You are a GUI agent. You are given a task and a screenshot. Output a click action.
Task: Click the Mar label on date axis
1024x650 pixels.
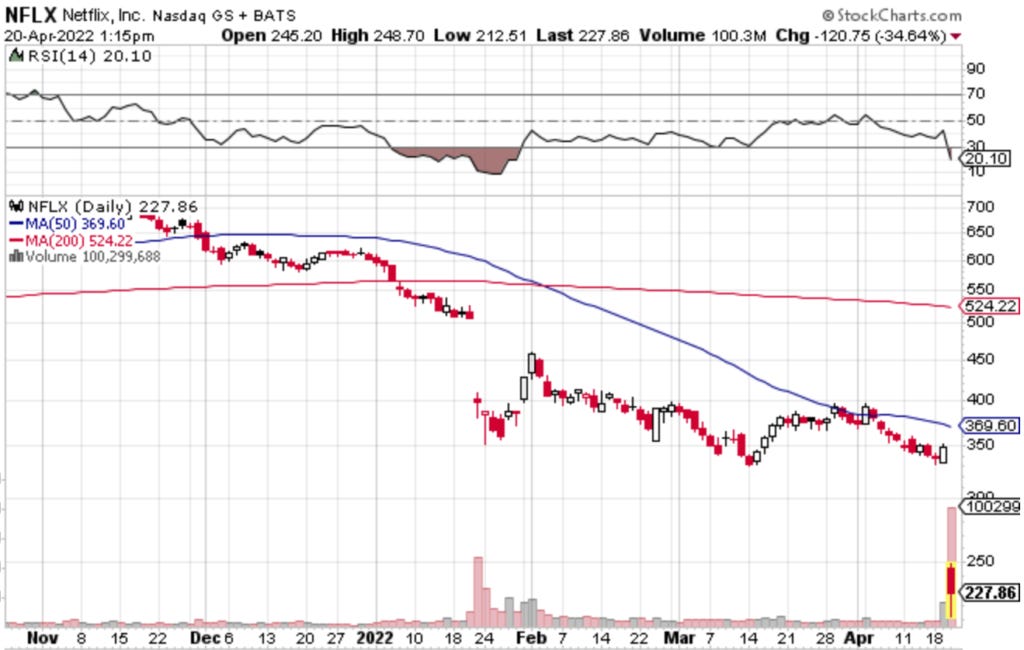pos(679,638)
